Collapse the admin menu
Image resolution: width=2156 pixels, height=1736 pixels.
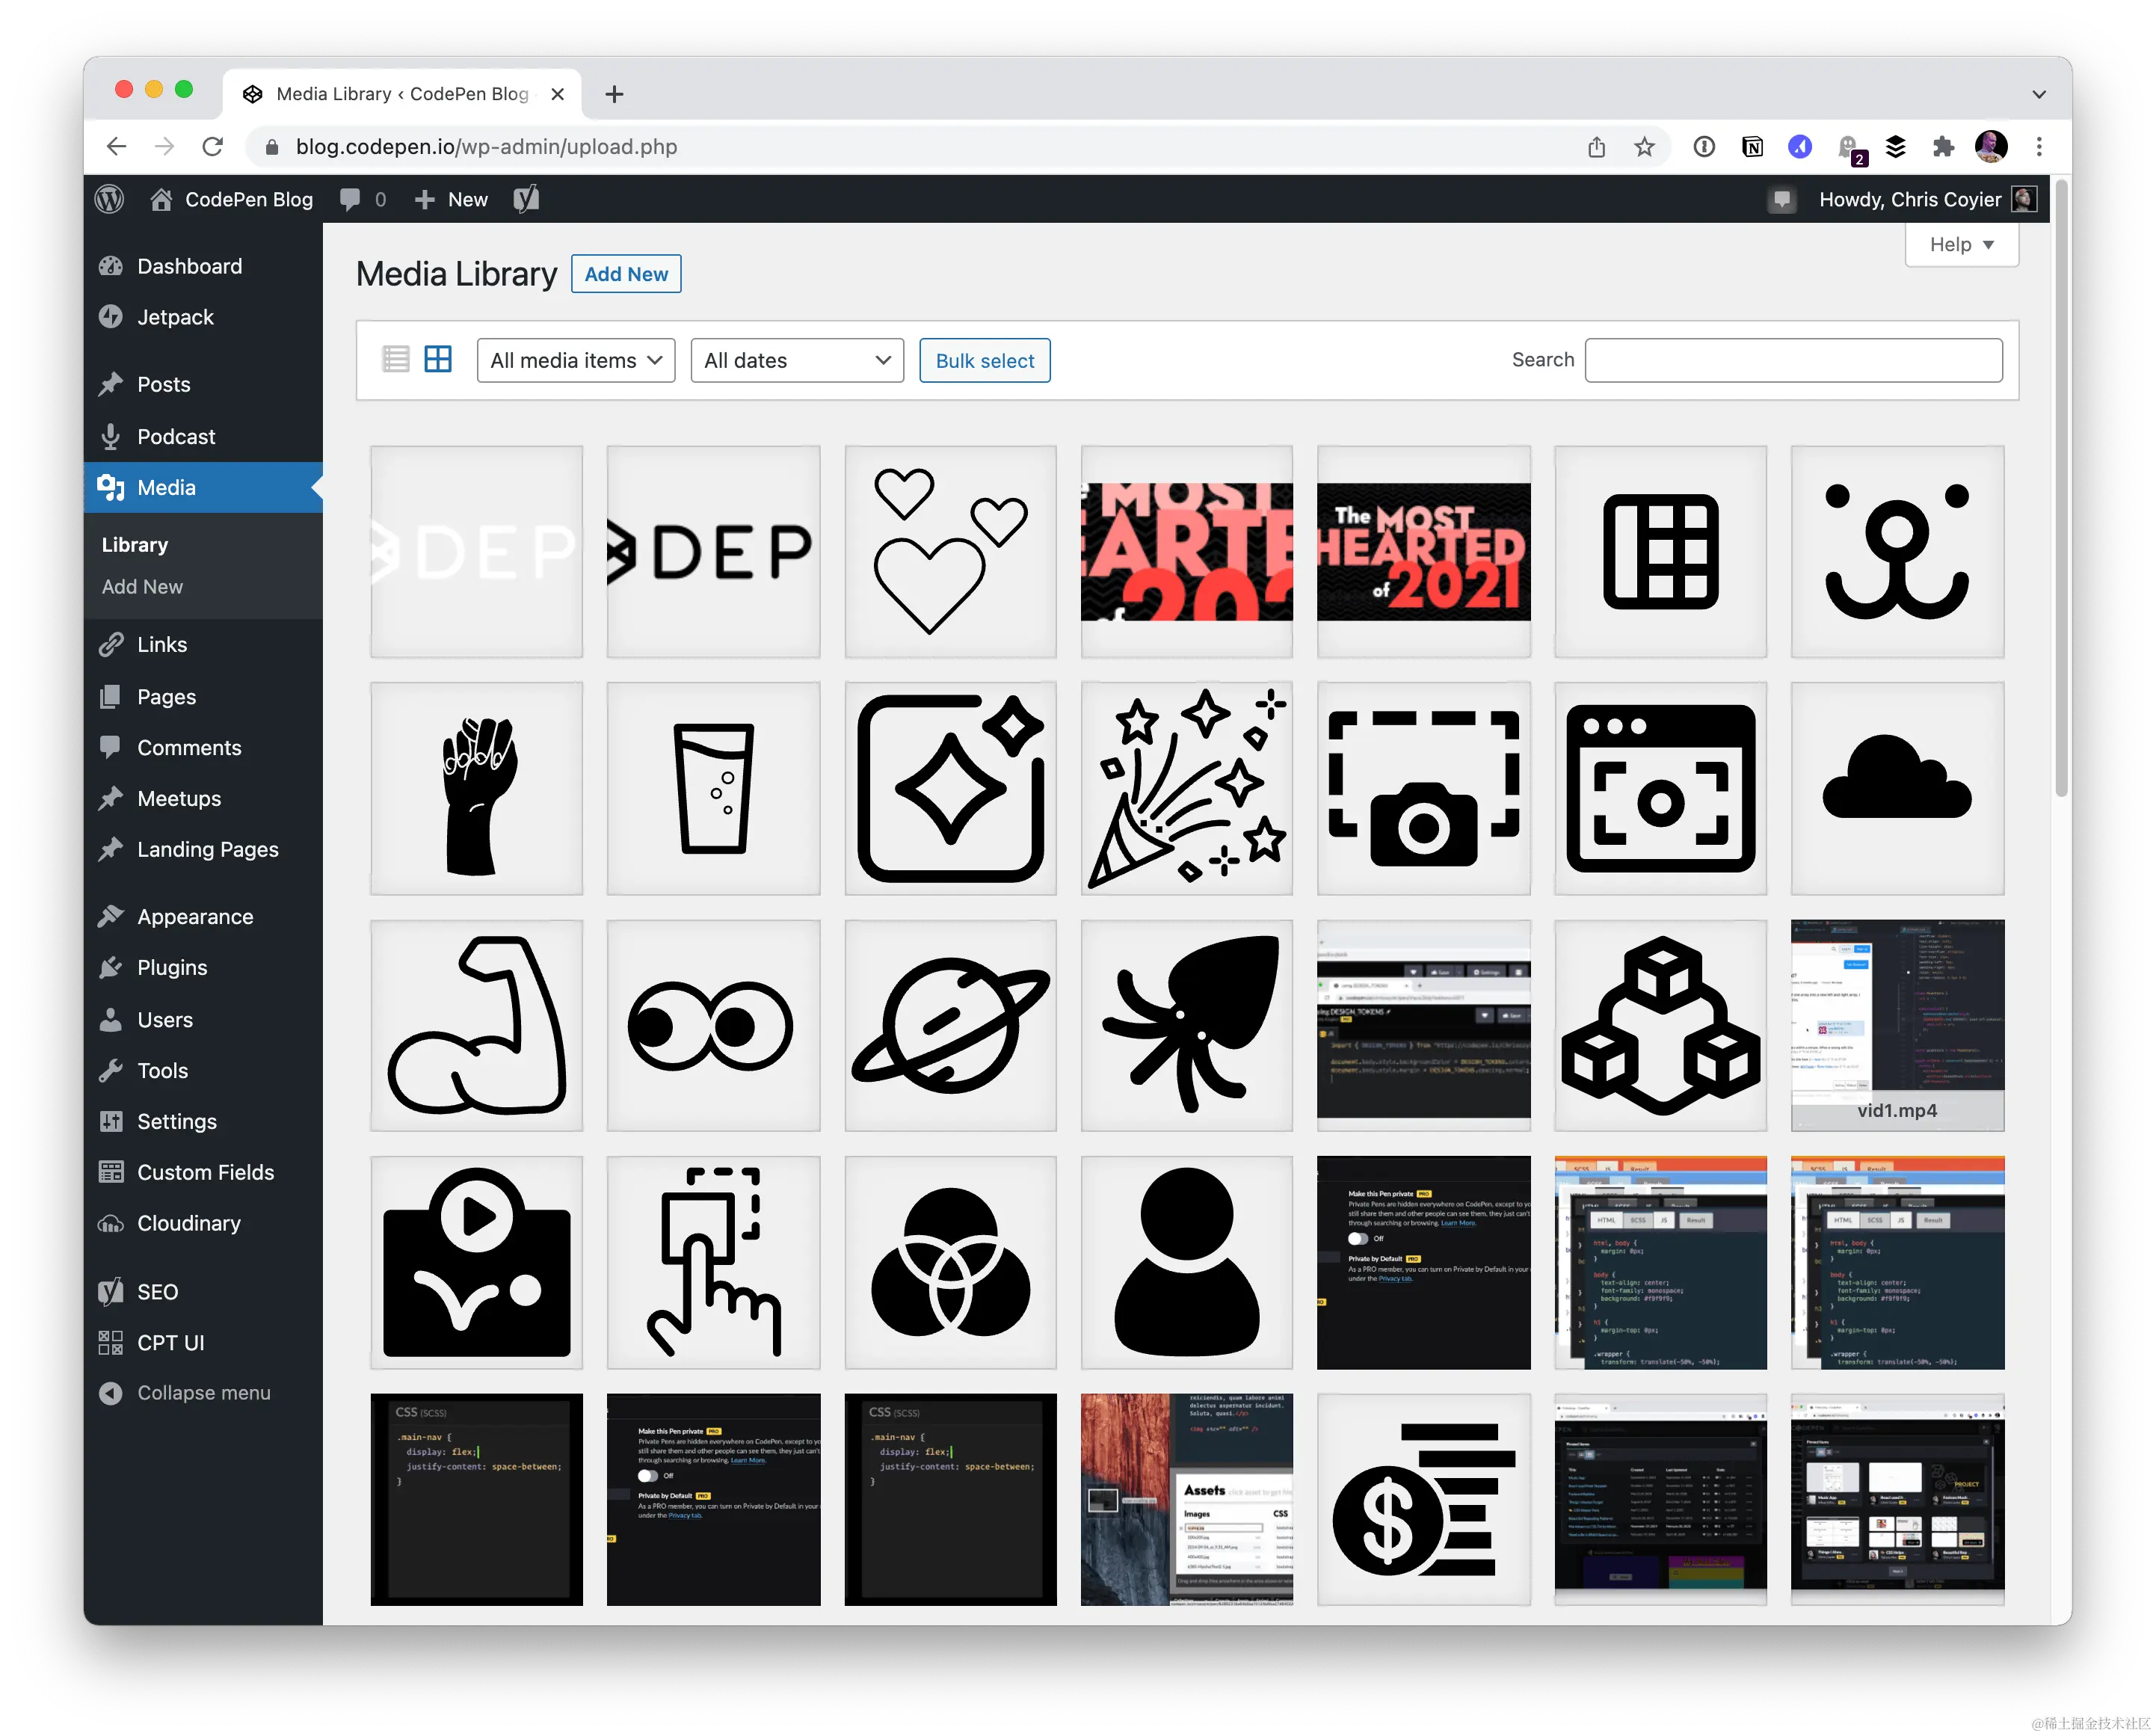pos(204,1392)
